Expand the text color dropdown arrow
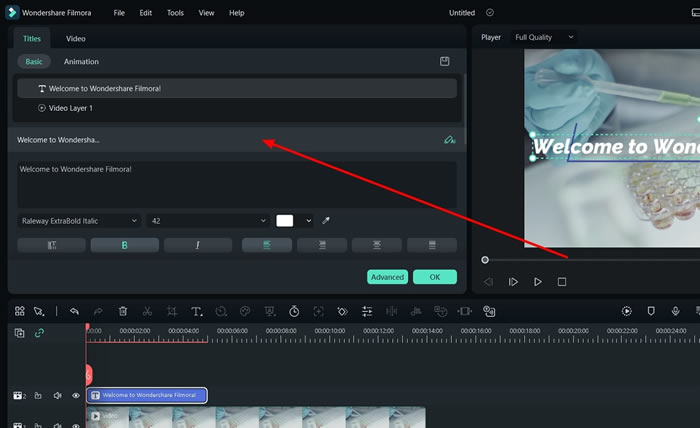 pyautogui.click(x=308, y=221)
